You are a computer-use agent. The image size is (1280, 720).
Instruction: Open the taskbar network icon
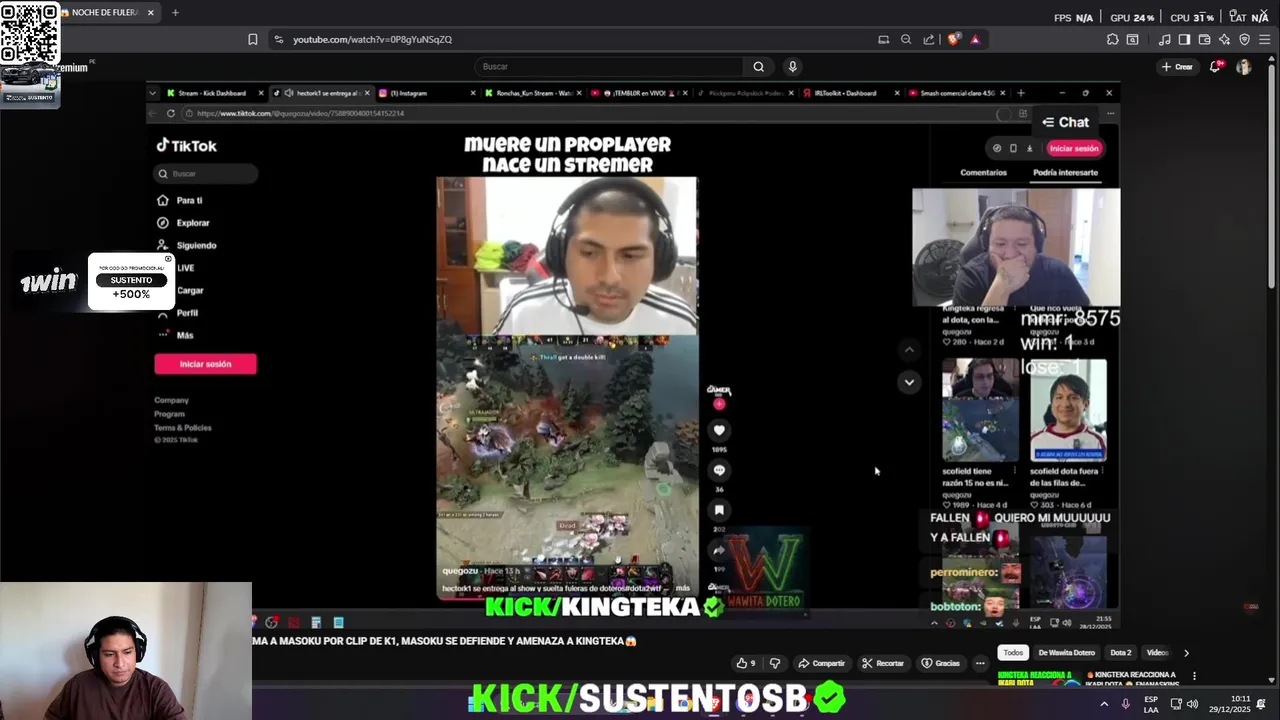[x=1176, y=704]
